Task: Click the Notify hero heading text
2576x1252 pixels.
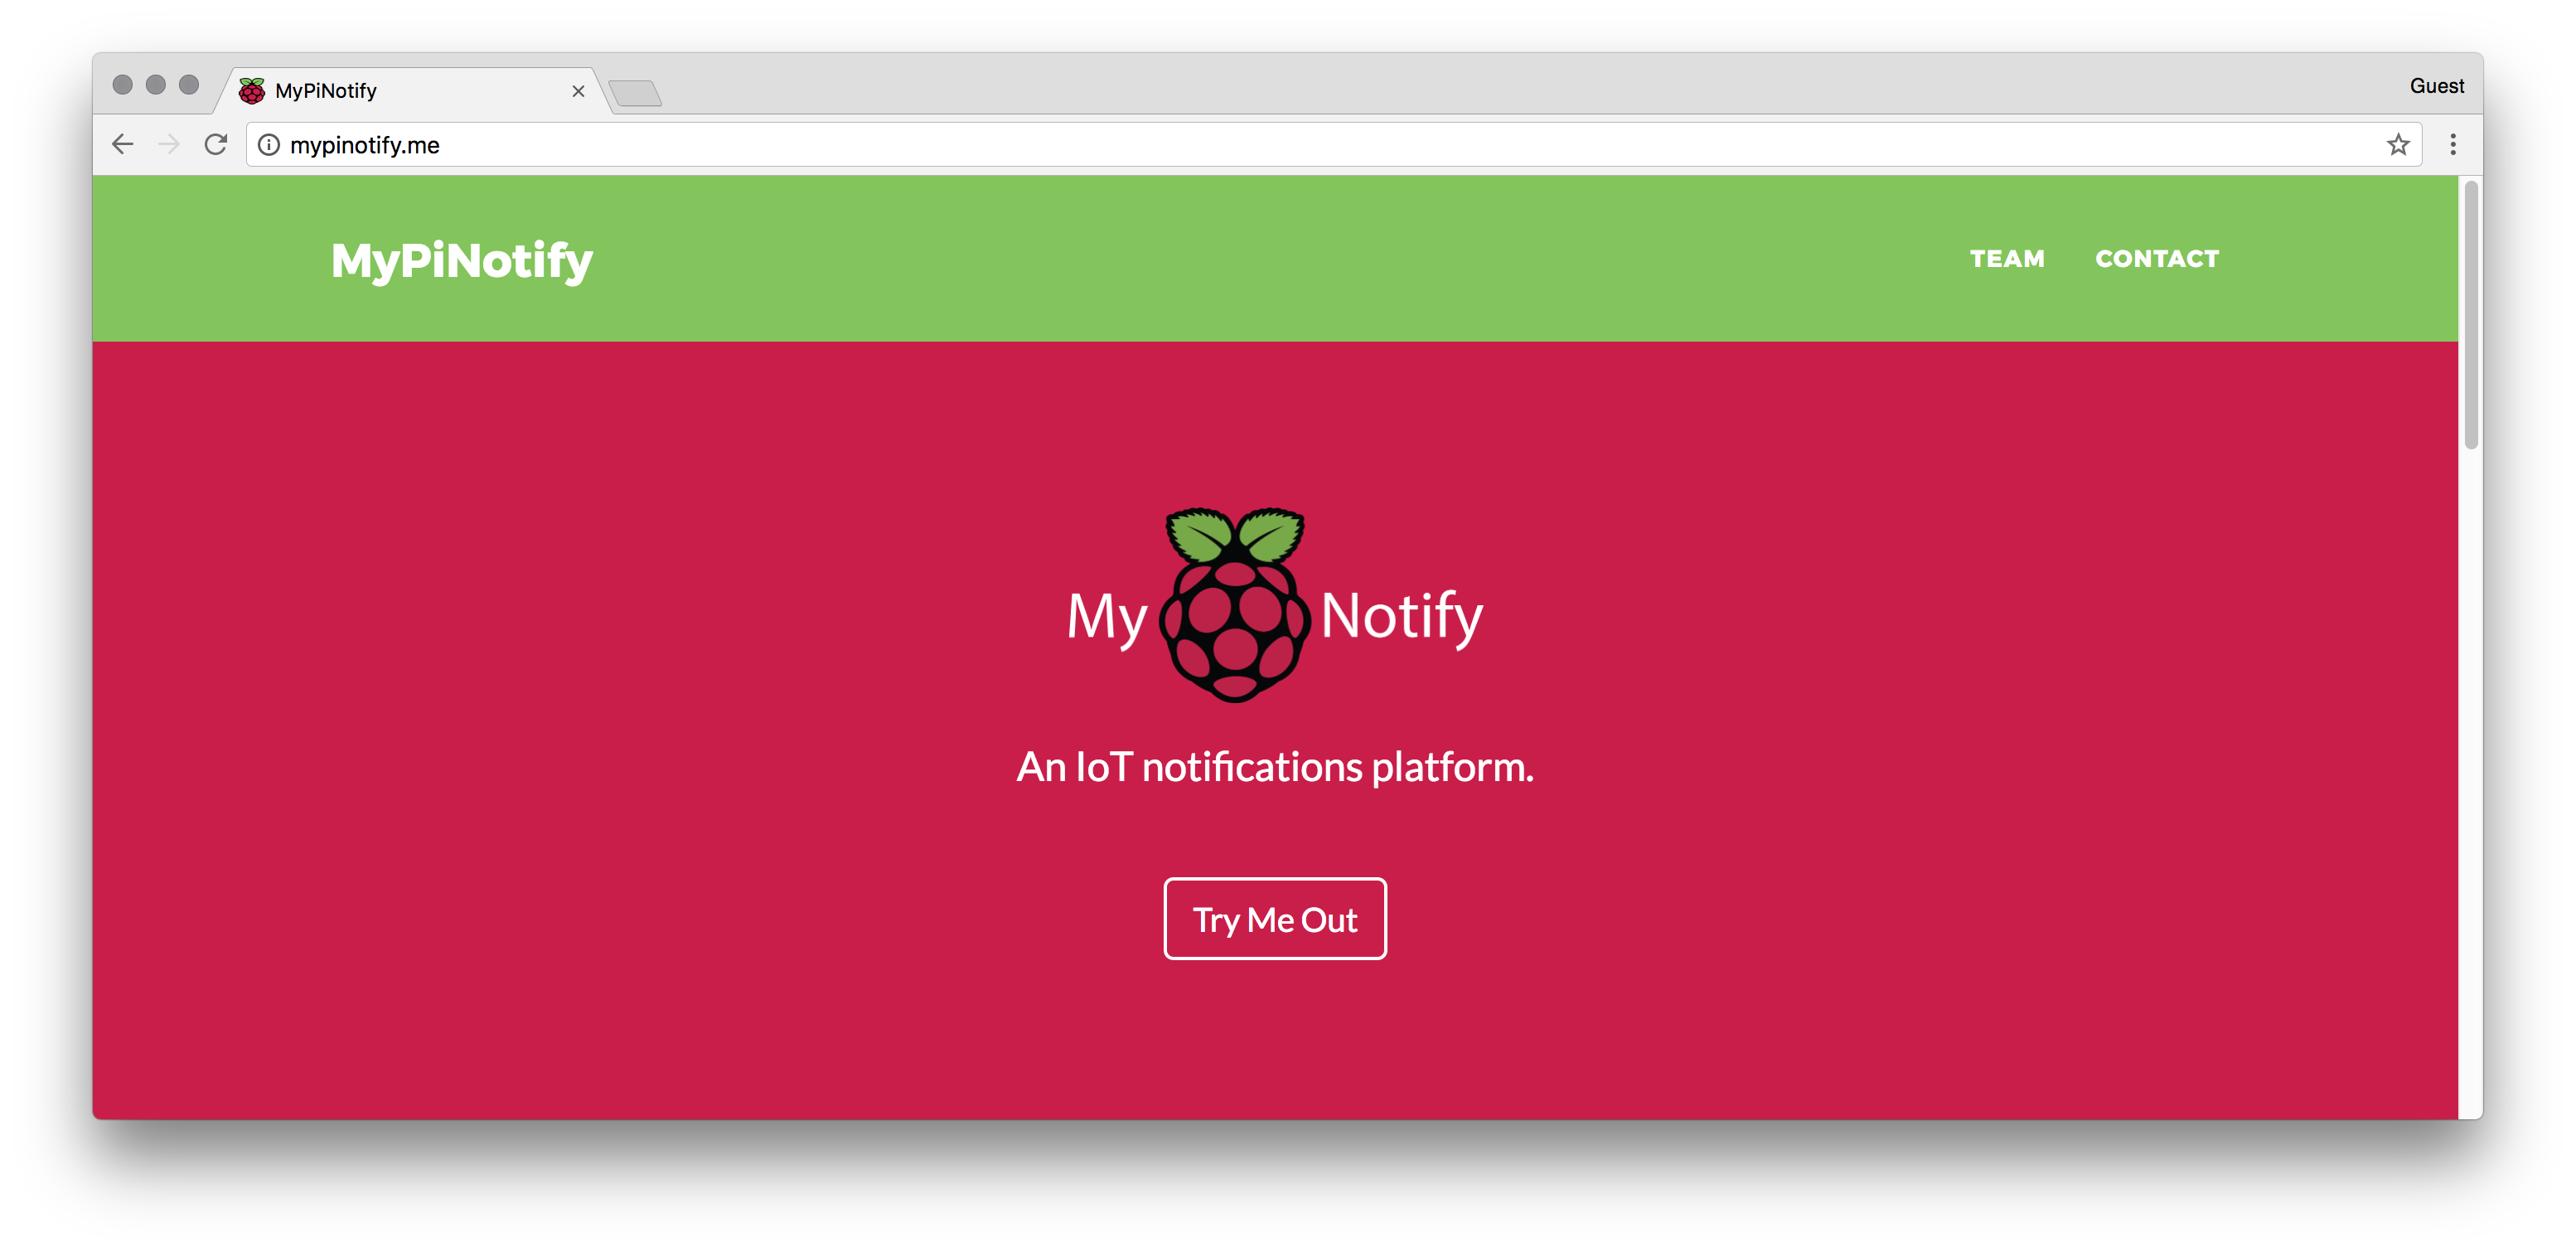Action: [x=1401, y=615]
